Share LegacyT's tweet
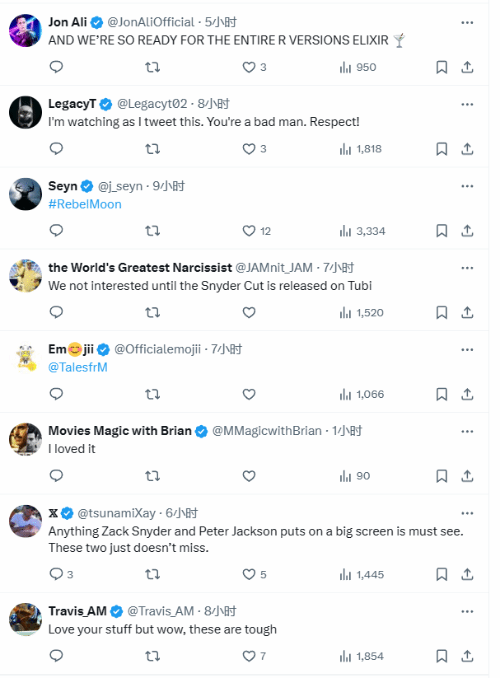Image resolution: width=500 pixels, height=678 pixels. (467, 149)
